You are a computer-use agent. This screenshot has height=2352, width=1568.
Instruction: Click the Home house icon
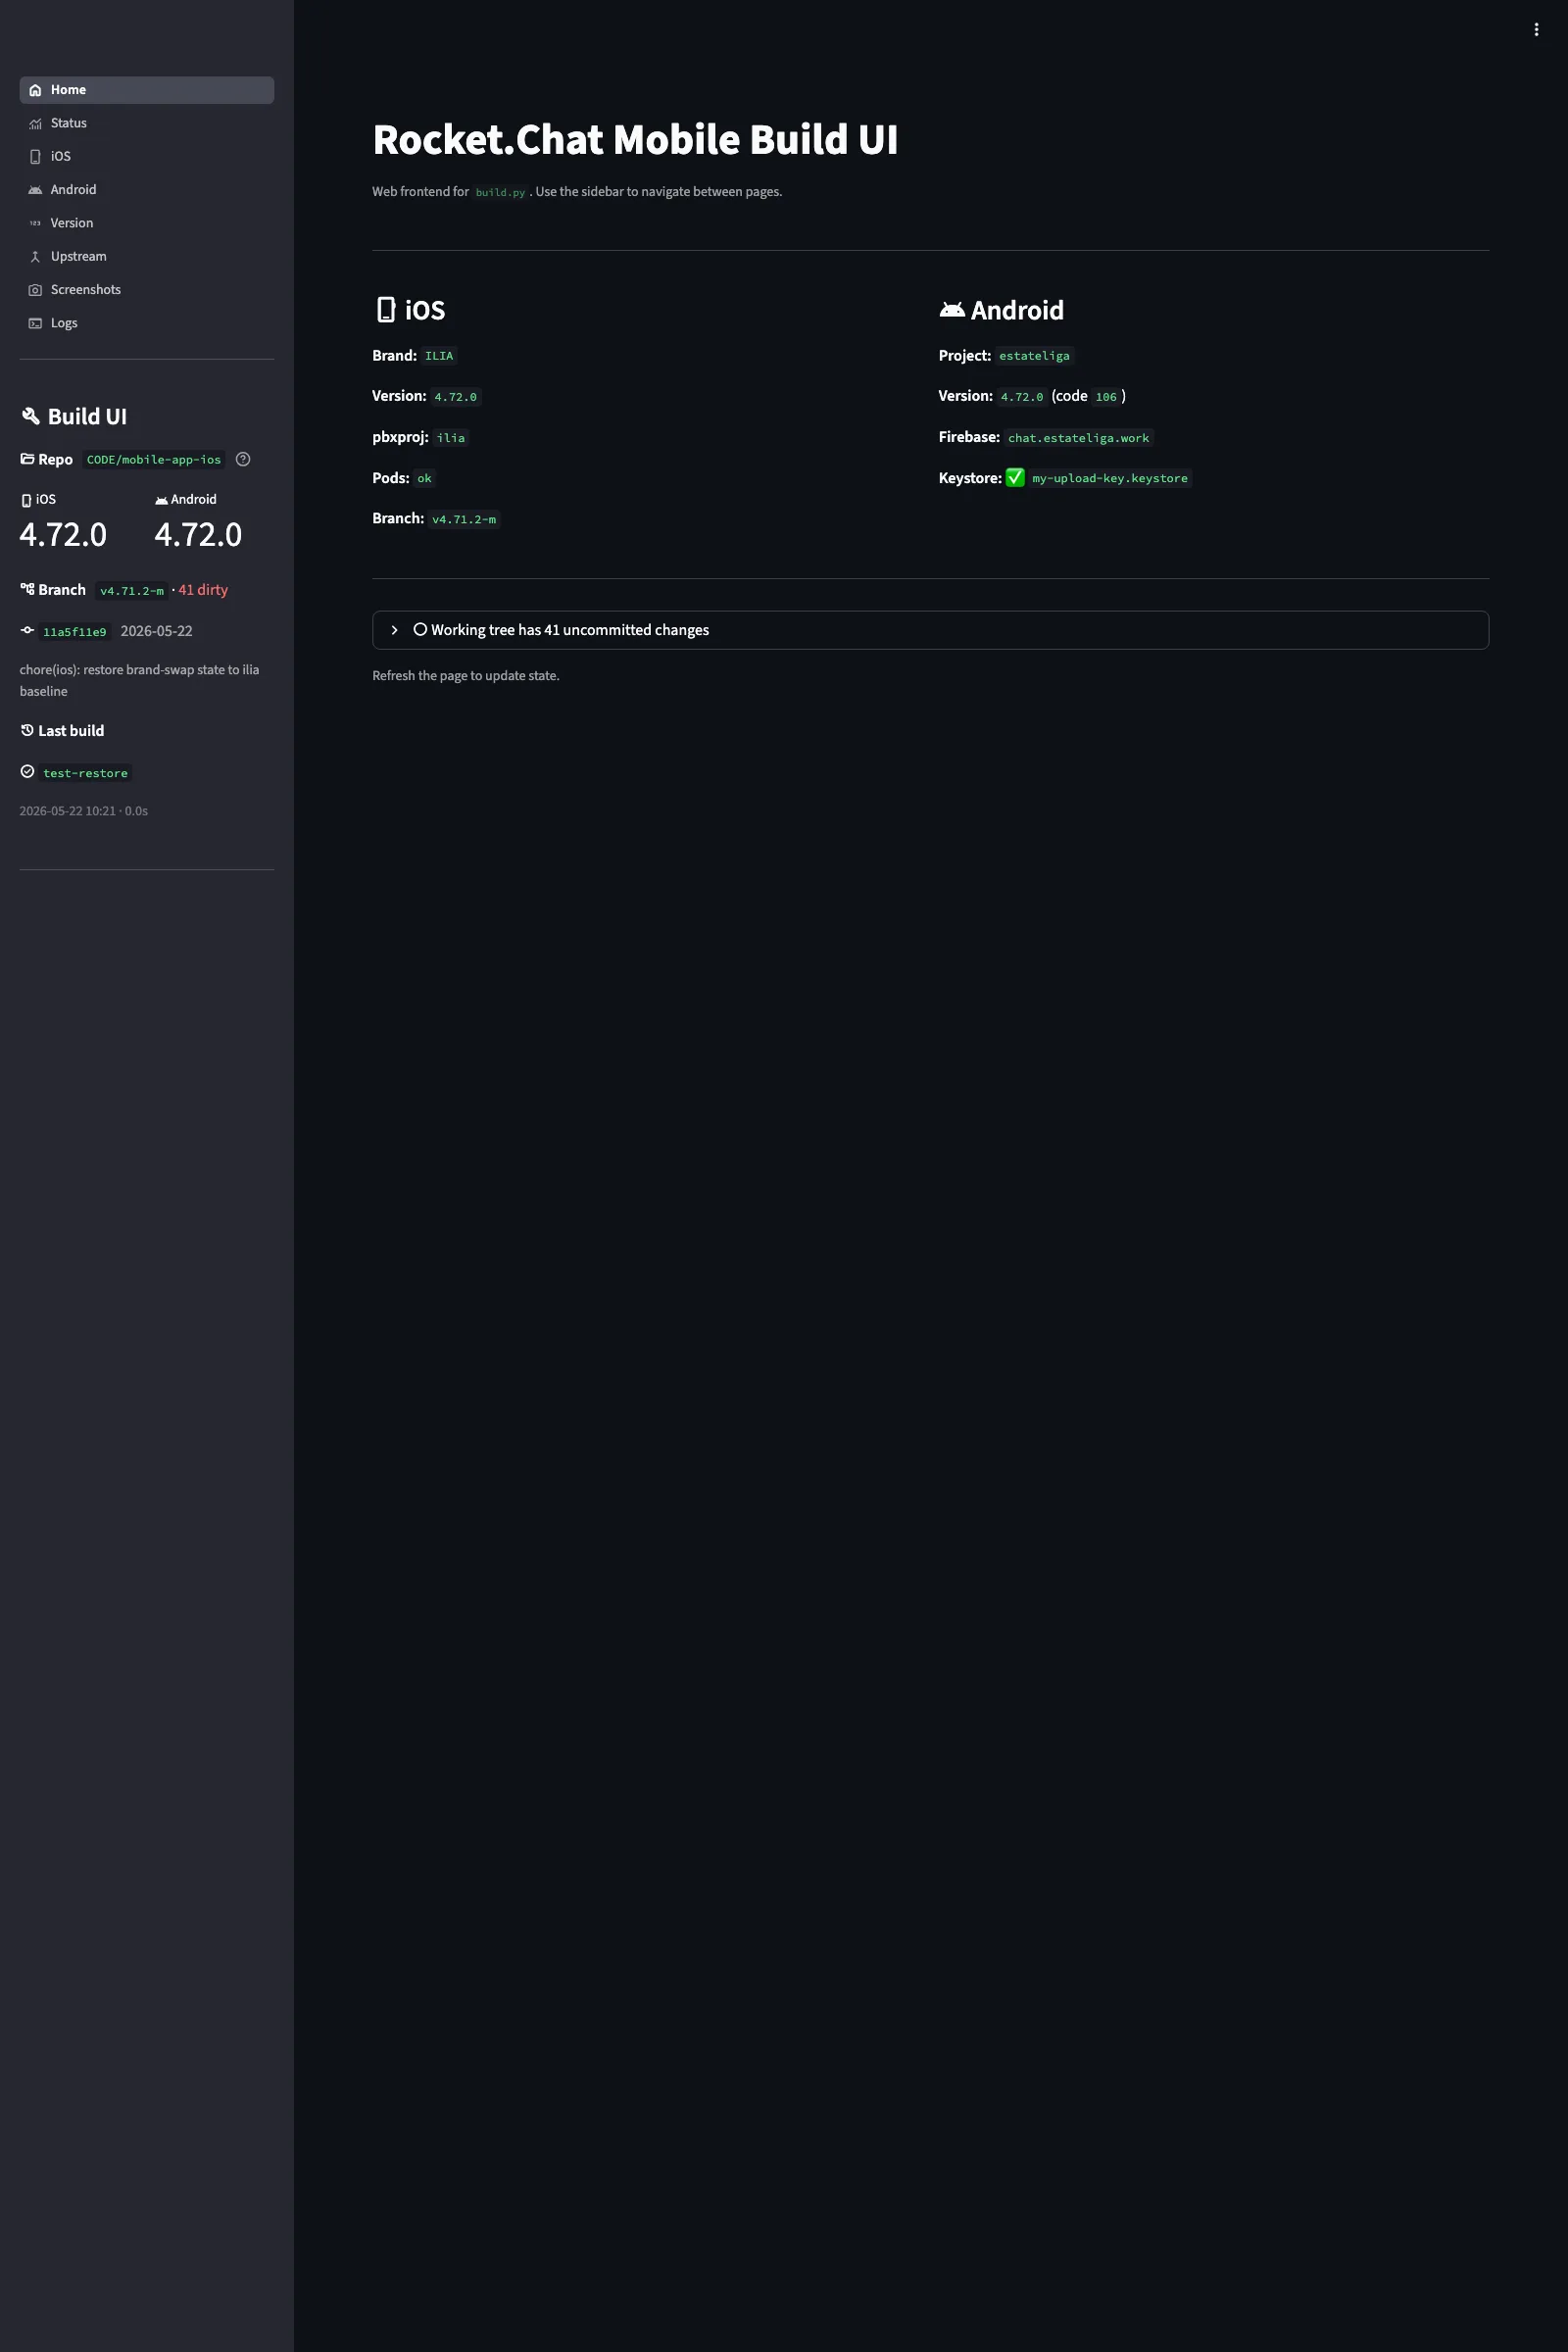pos(35,90)
